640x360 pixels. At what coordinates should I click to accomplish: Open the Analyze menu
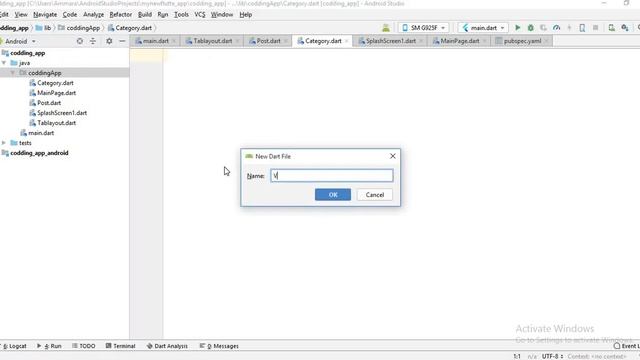(x=93, y=15)
